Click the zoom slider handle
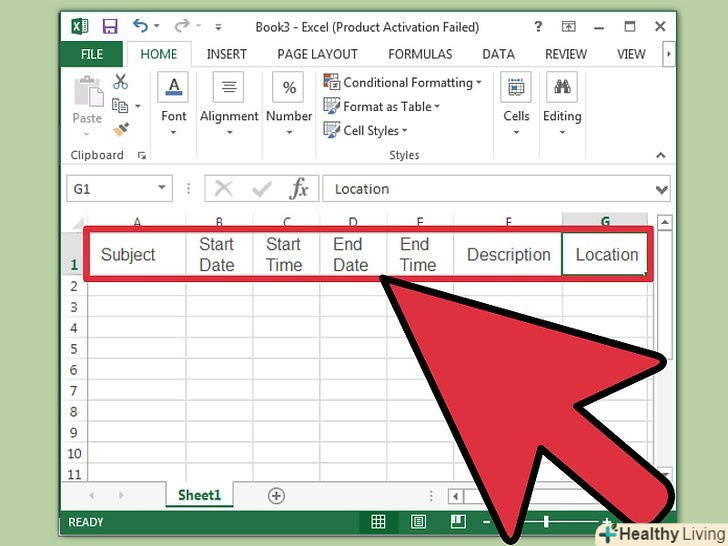 pyautogui.click(x=546, y=521)
